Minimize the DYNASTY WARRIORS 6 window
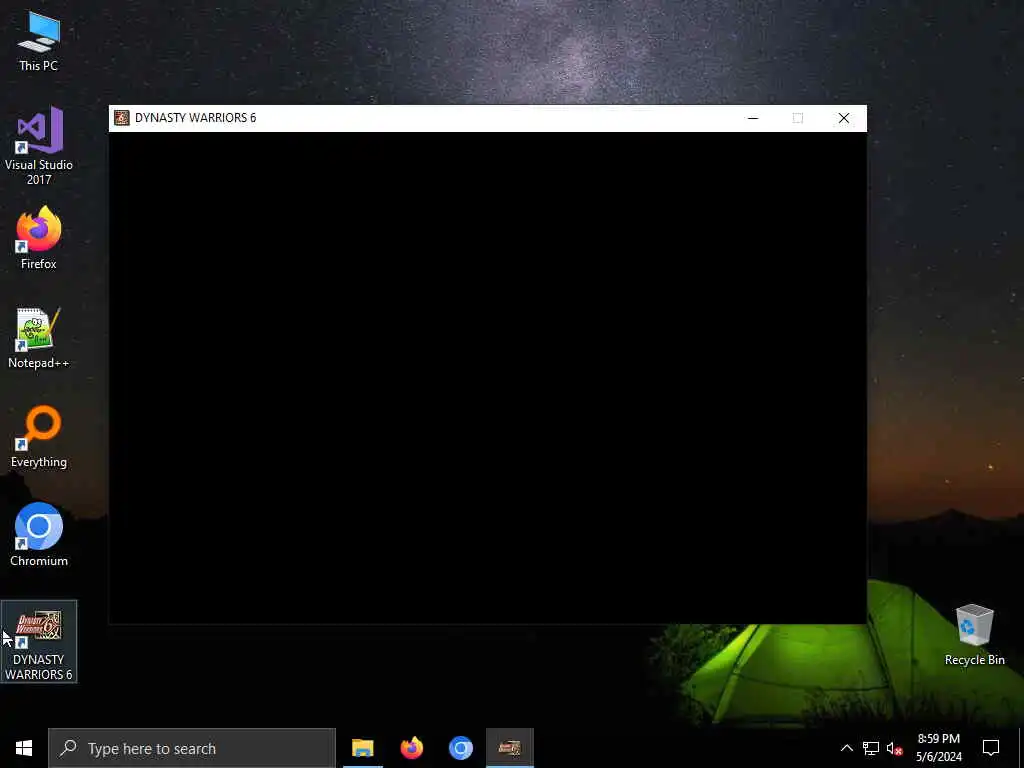 [753, 118]
